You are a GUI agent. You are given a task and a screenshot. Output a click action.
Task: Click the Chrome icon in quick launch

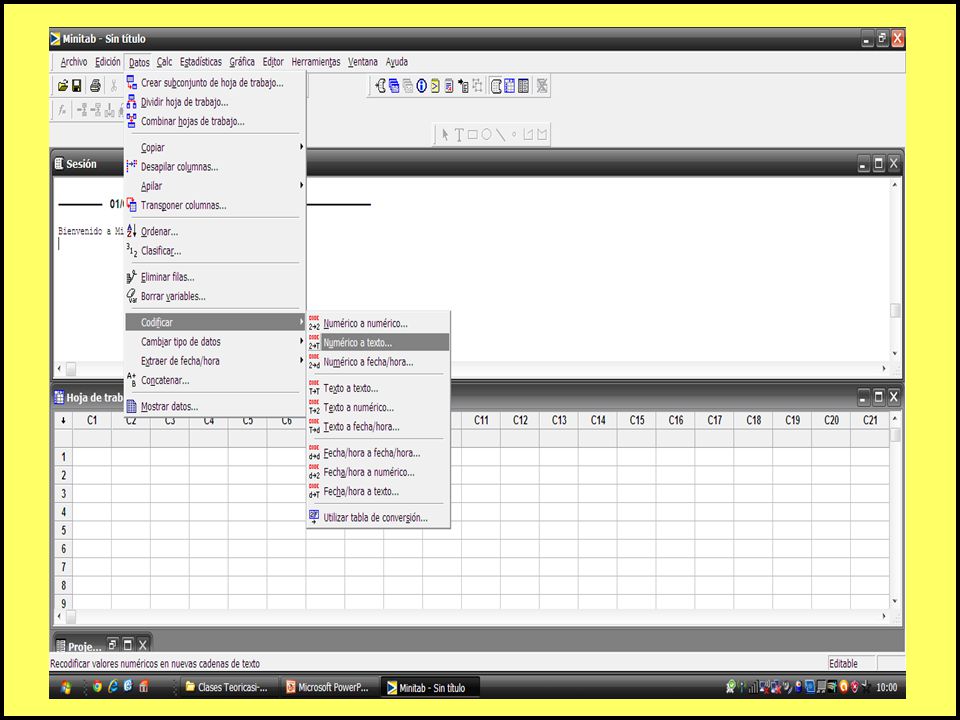[x=97, y=687]
